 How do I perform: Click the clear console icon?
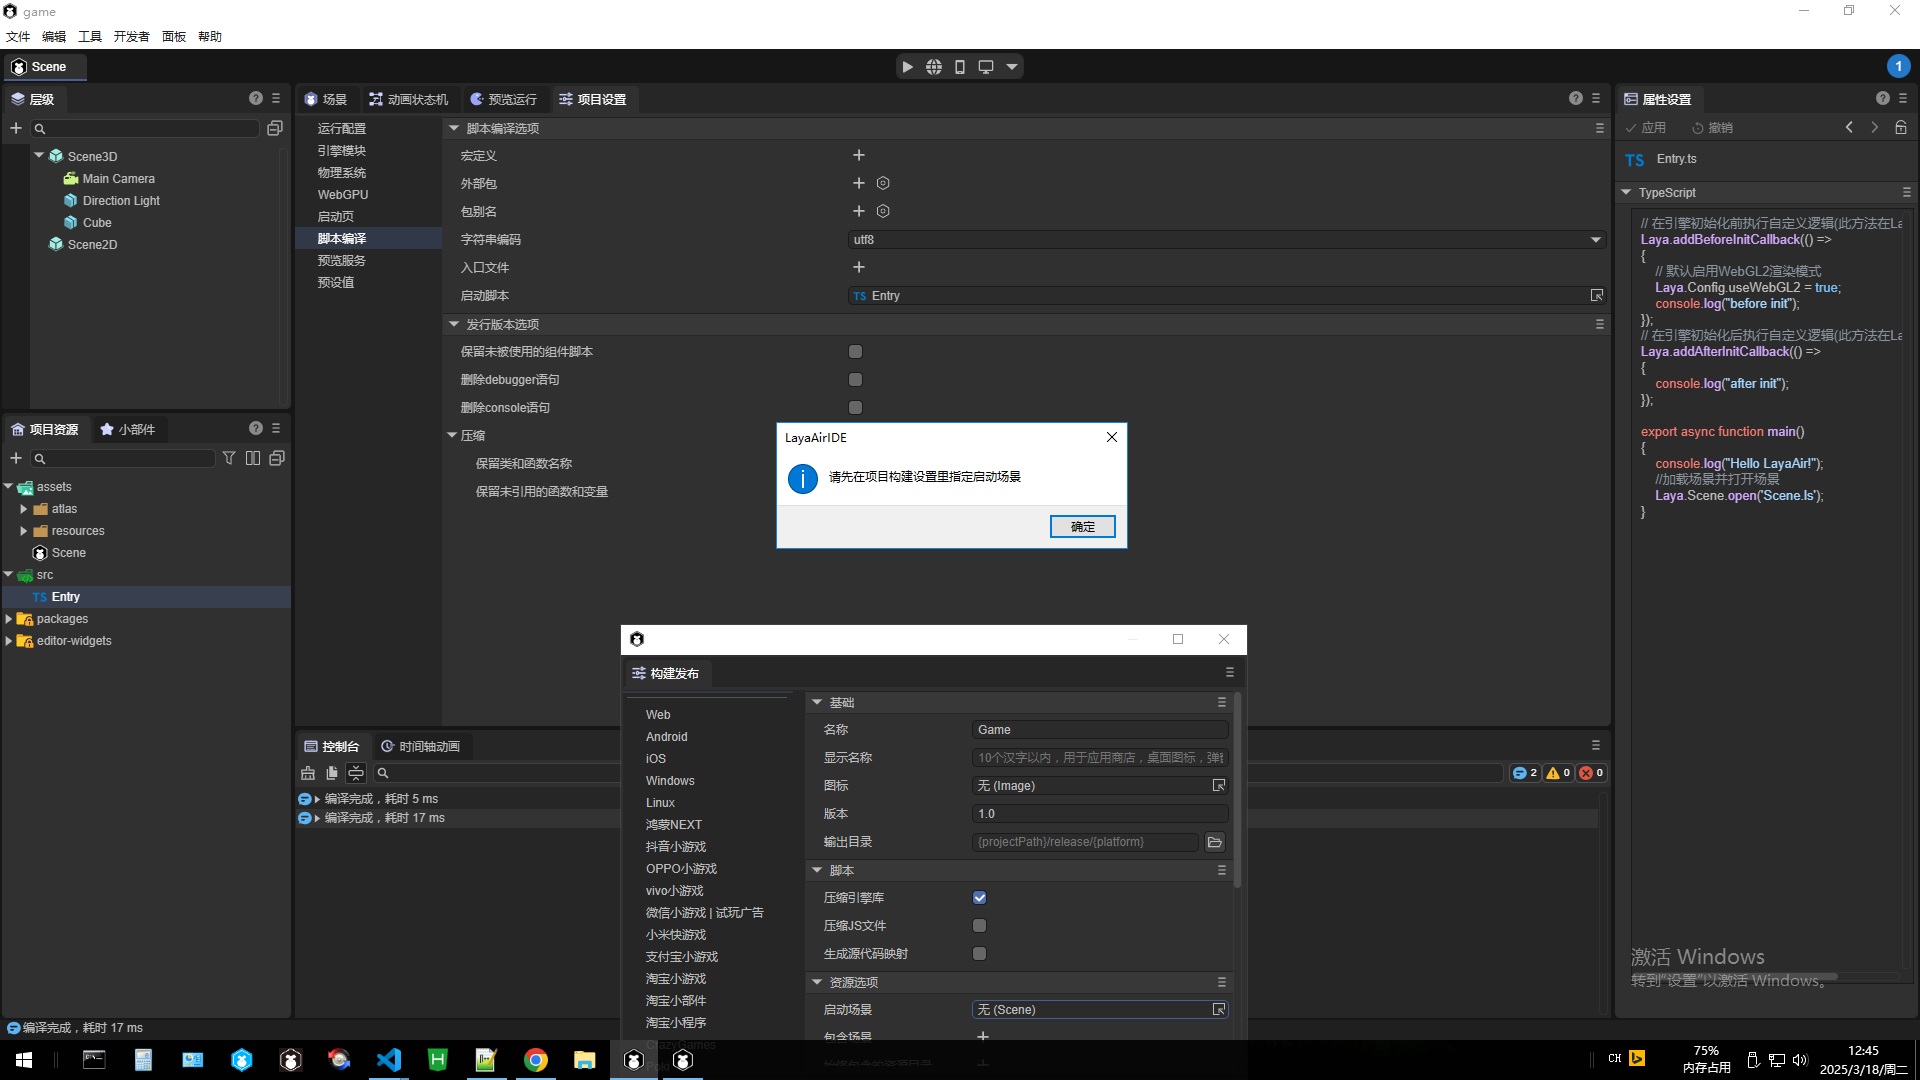(308, 773)
